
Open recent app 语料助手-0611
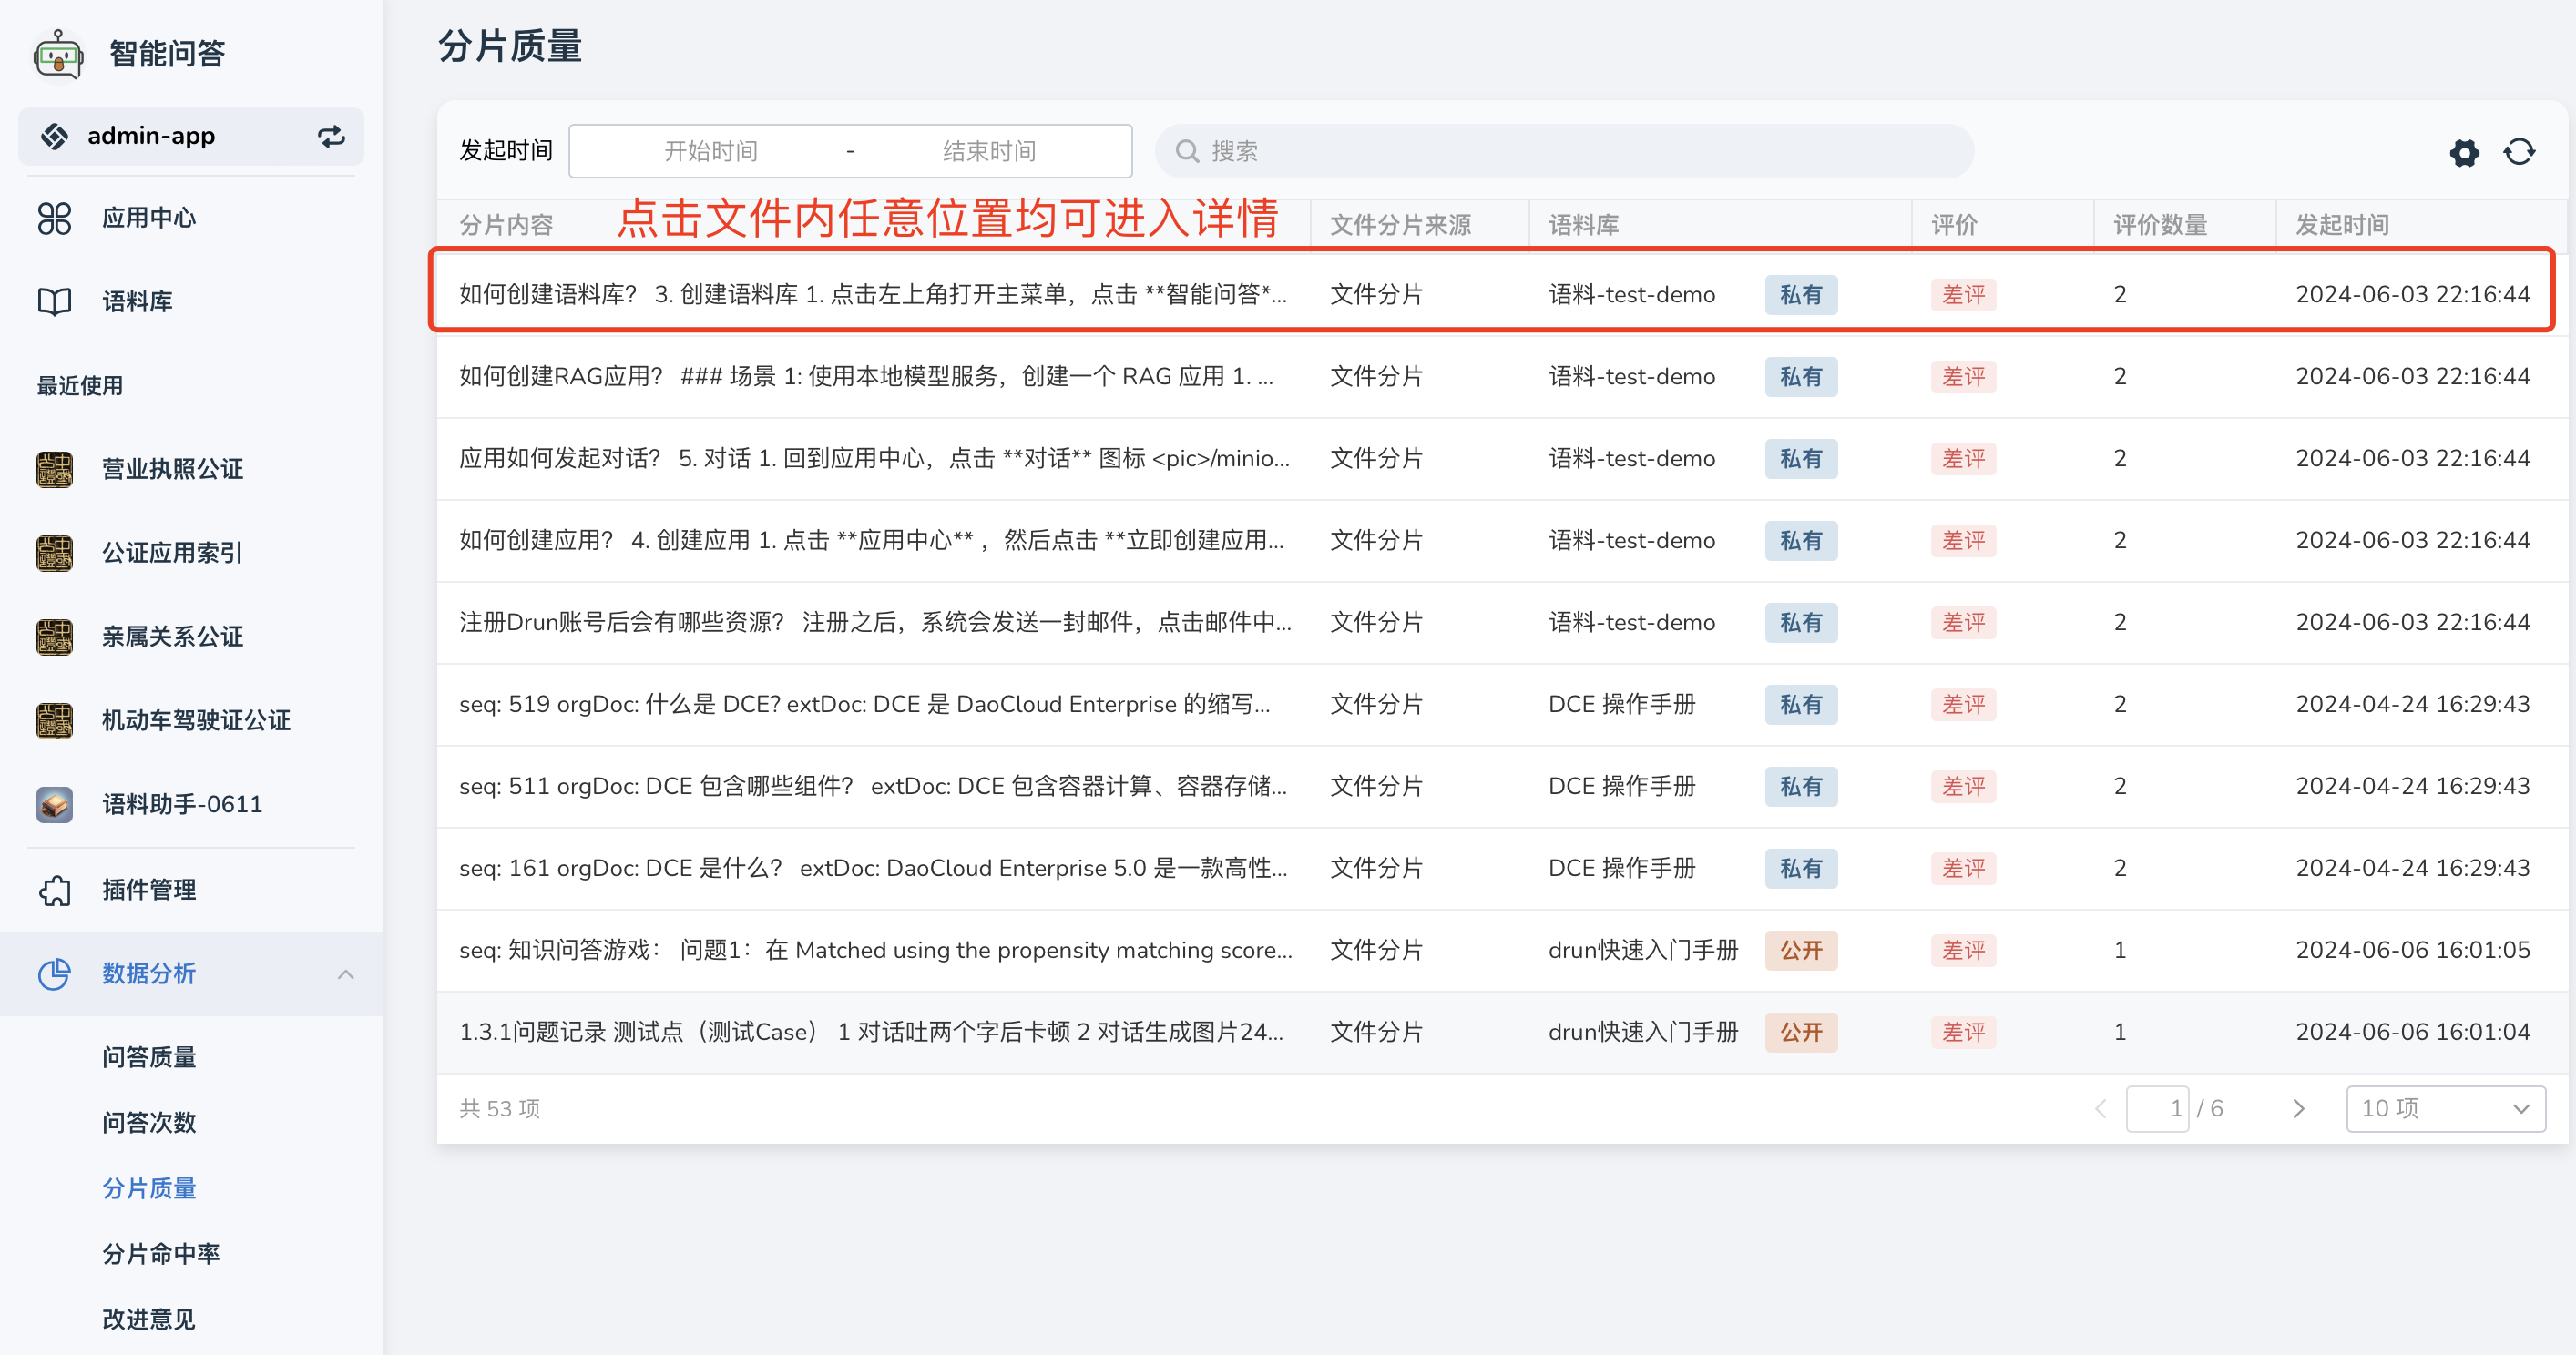pyautogui.click(x=181, y=804)
